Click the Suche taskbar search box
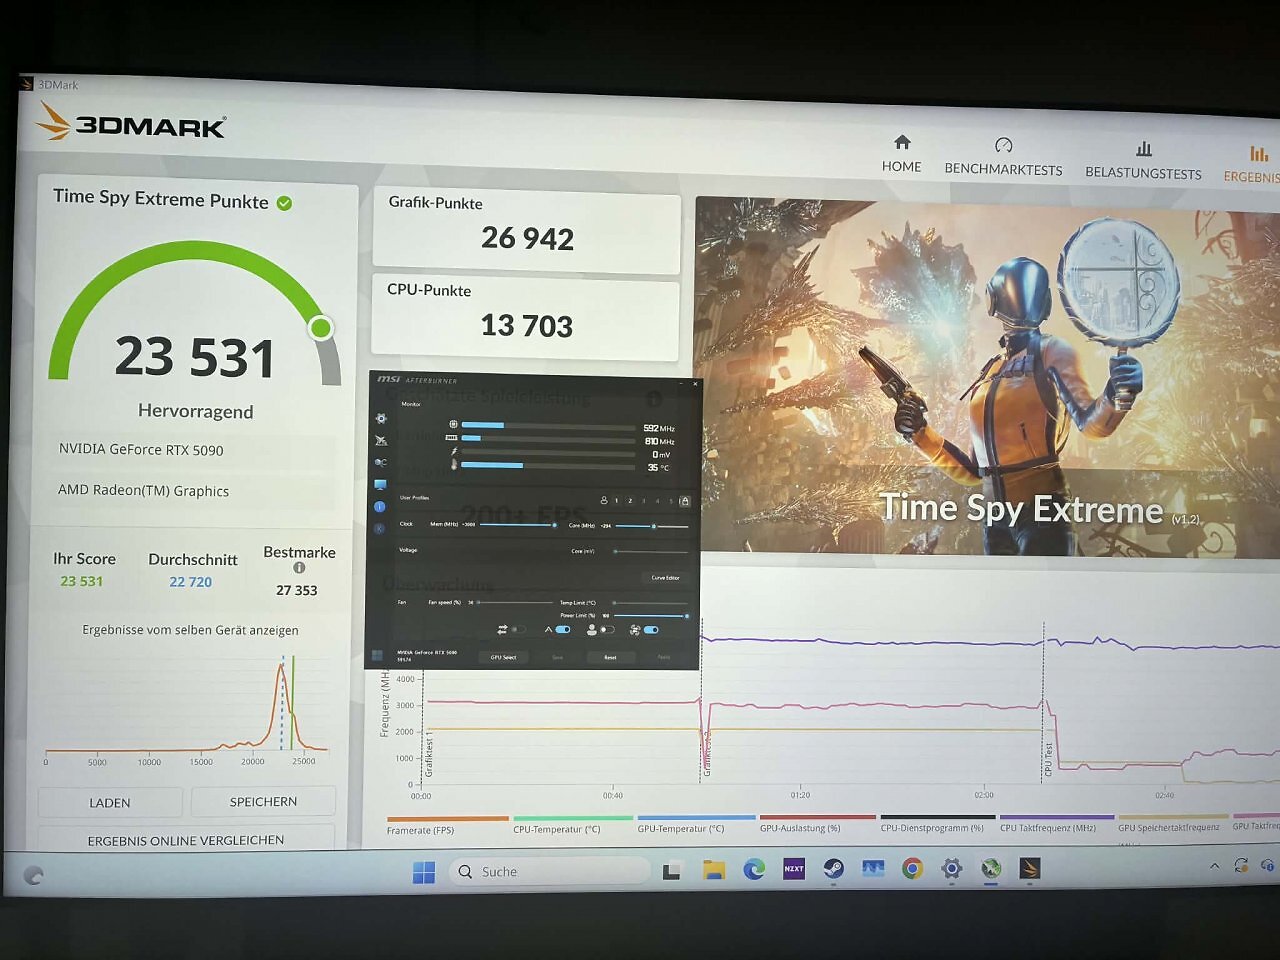This screenshot has height=960, width=1280. click(550, 871)
